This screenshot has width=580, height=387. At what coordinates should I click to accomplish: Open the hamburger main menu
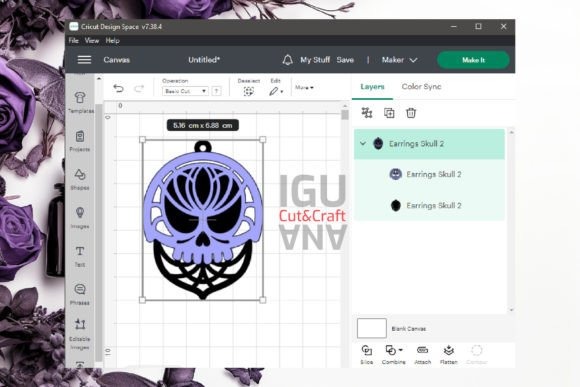(84, 60)
